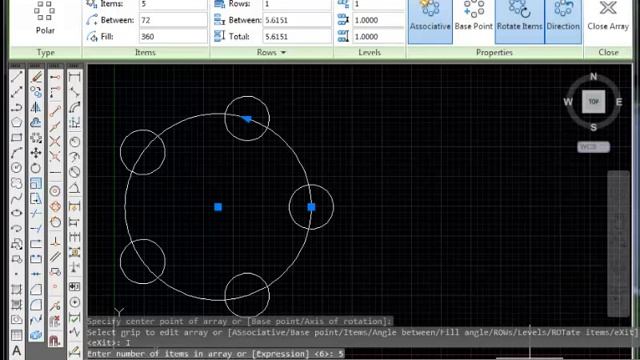The height and width of the screenshot is (360, 640).
Task: Choose the Snap to Perpendicular icon
Action: [55, 242]
